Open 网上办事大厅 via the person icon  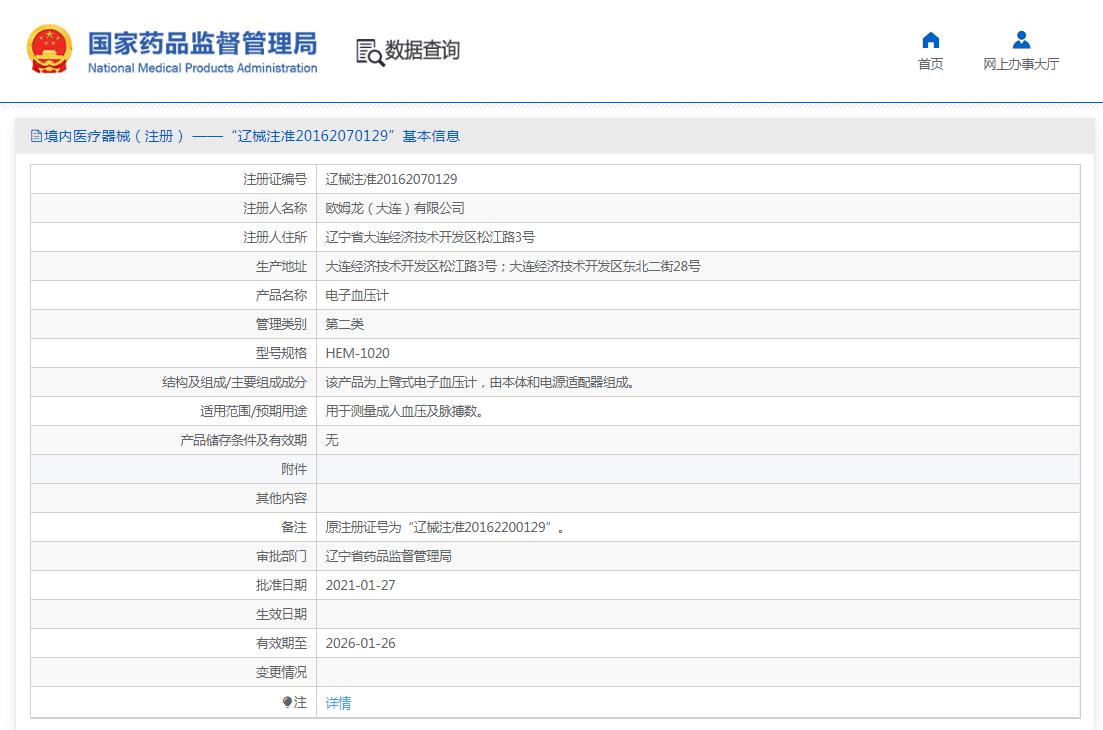coord(1021,39)
